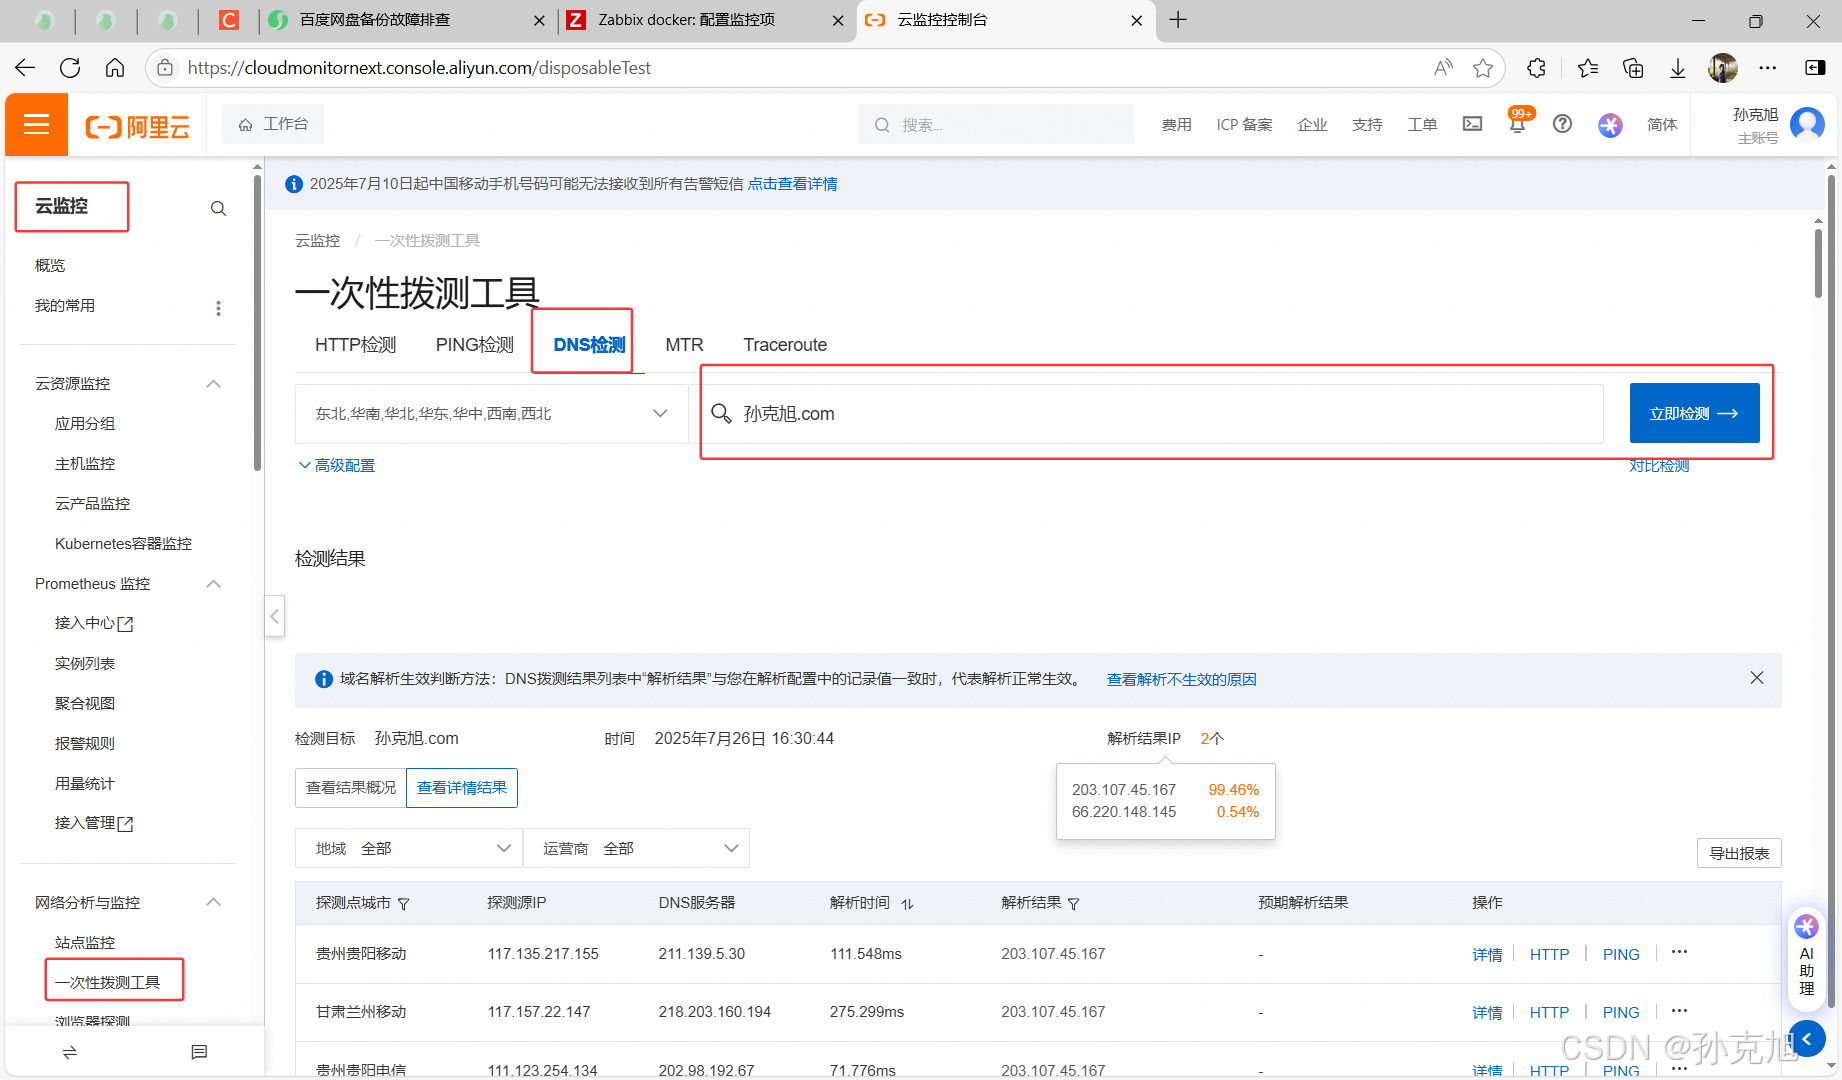This screenshot has height=1080, width=1842.
Task: Open 站点监控 in sidebar
Action: [85, 942]
